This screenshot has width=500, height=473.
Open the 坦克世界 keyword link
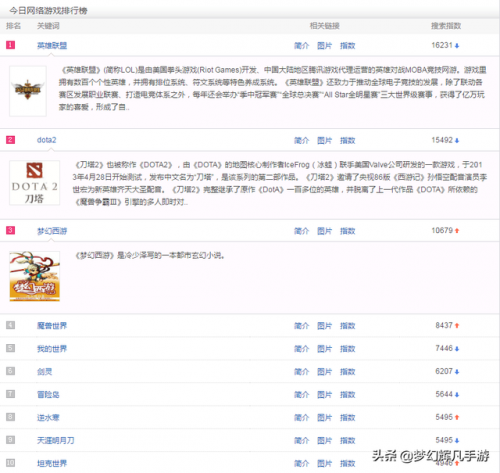[x=52, y=463]
